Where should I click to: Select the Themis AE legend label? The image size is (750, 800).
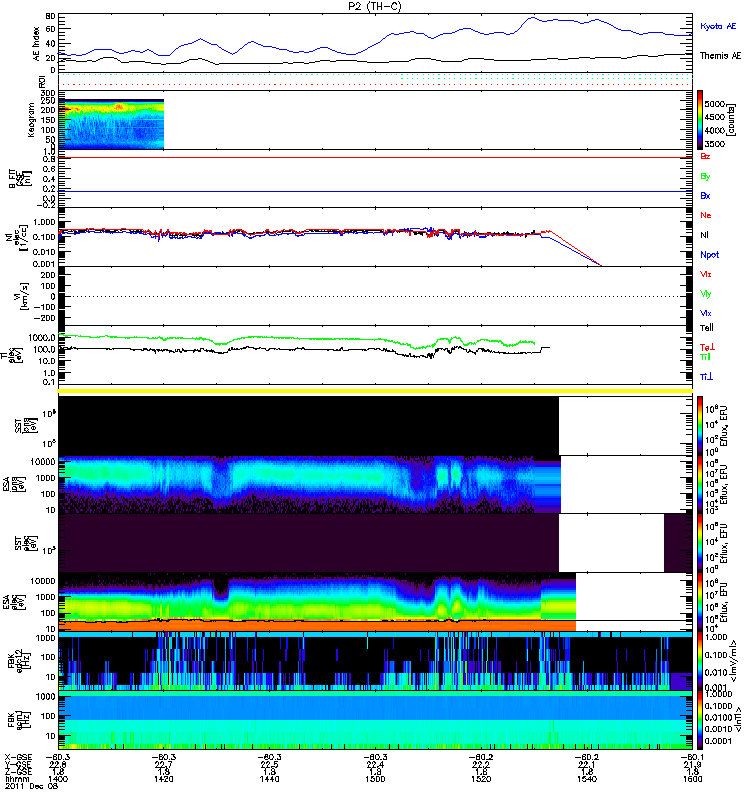(x=720, y=56)
